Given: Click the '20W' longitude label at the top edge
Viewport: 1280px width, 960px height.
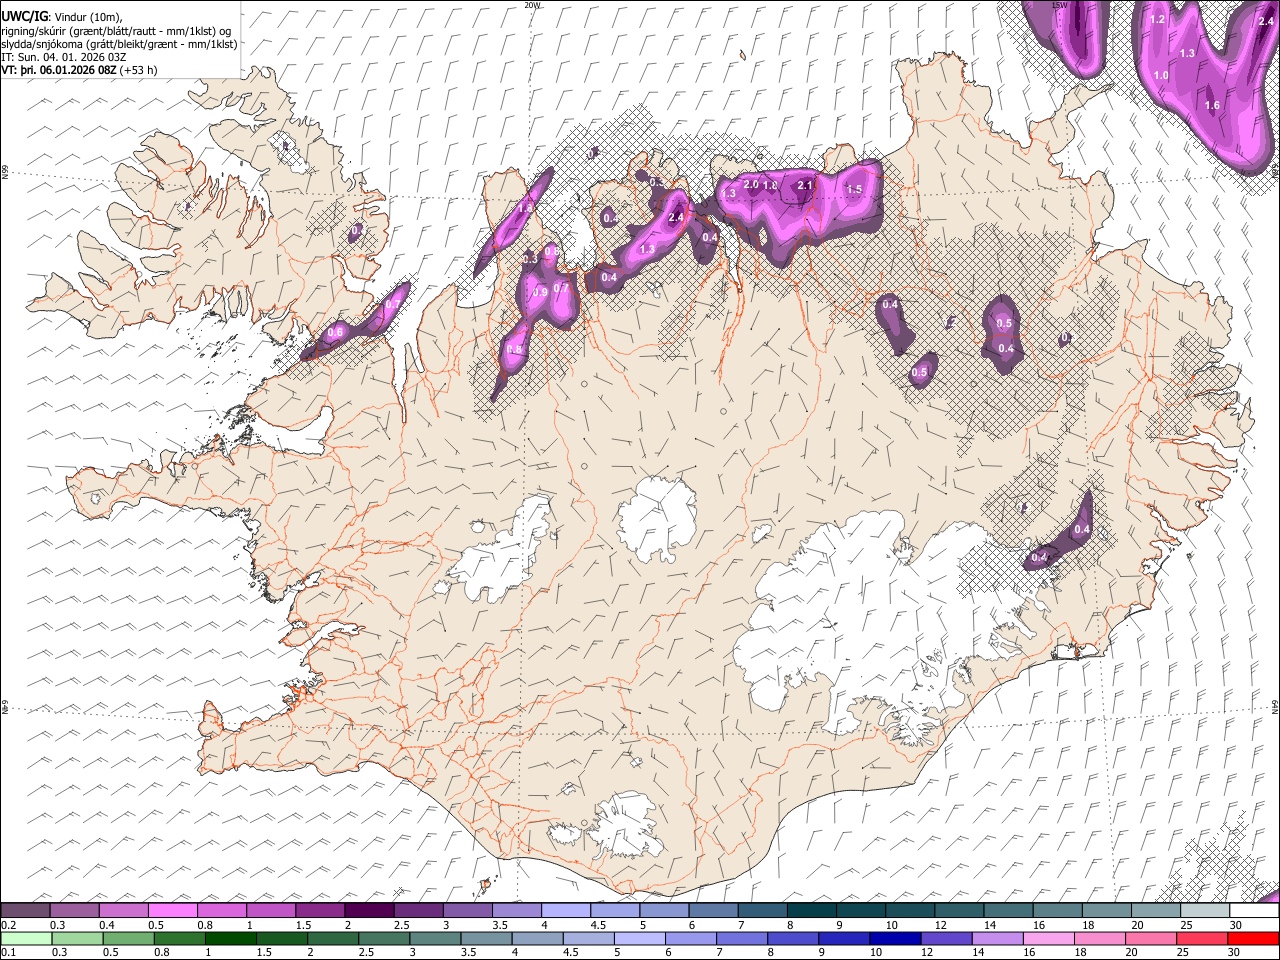Looking at the screenshot, I should coord(532,5).
